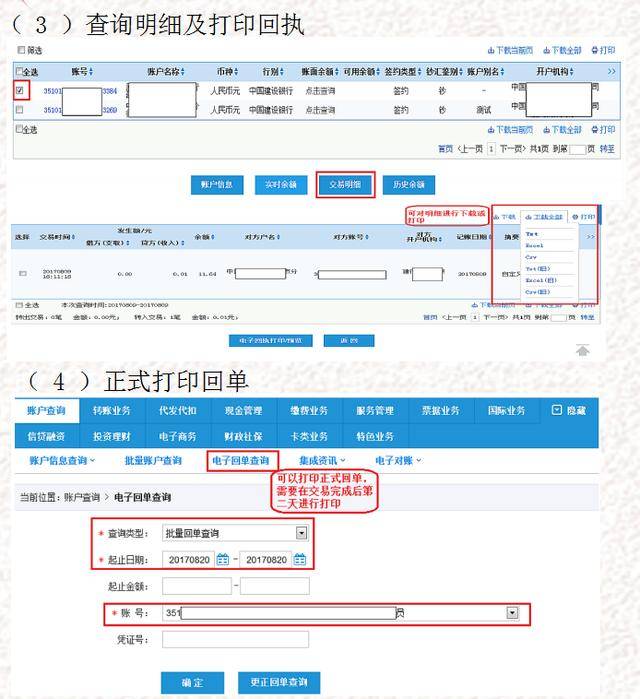Sort transactions by 对方账号 arrows
Image resolution: width=640 pixels, height=699 pixels.
(367, 237)
